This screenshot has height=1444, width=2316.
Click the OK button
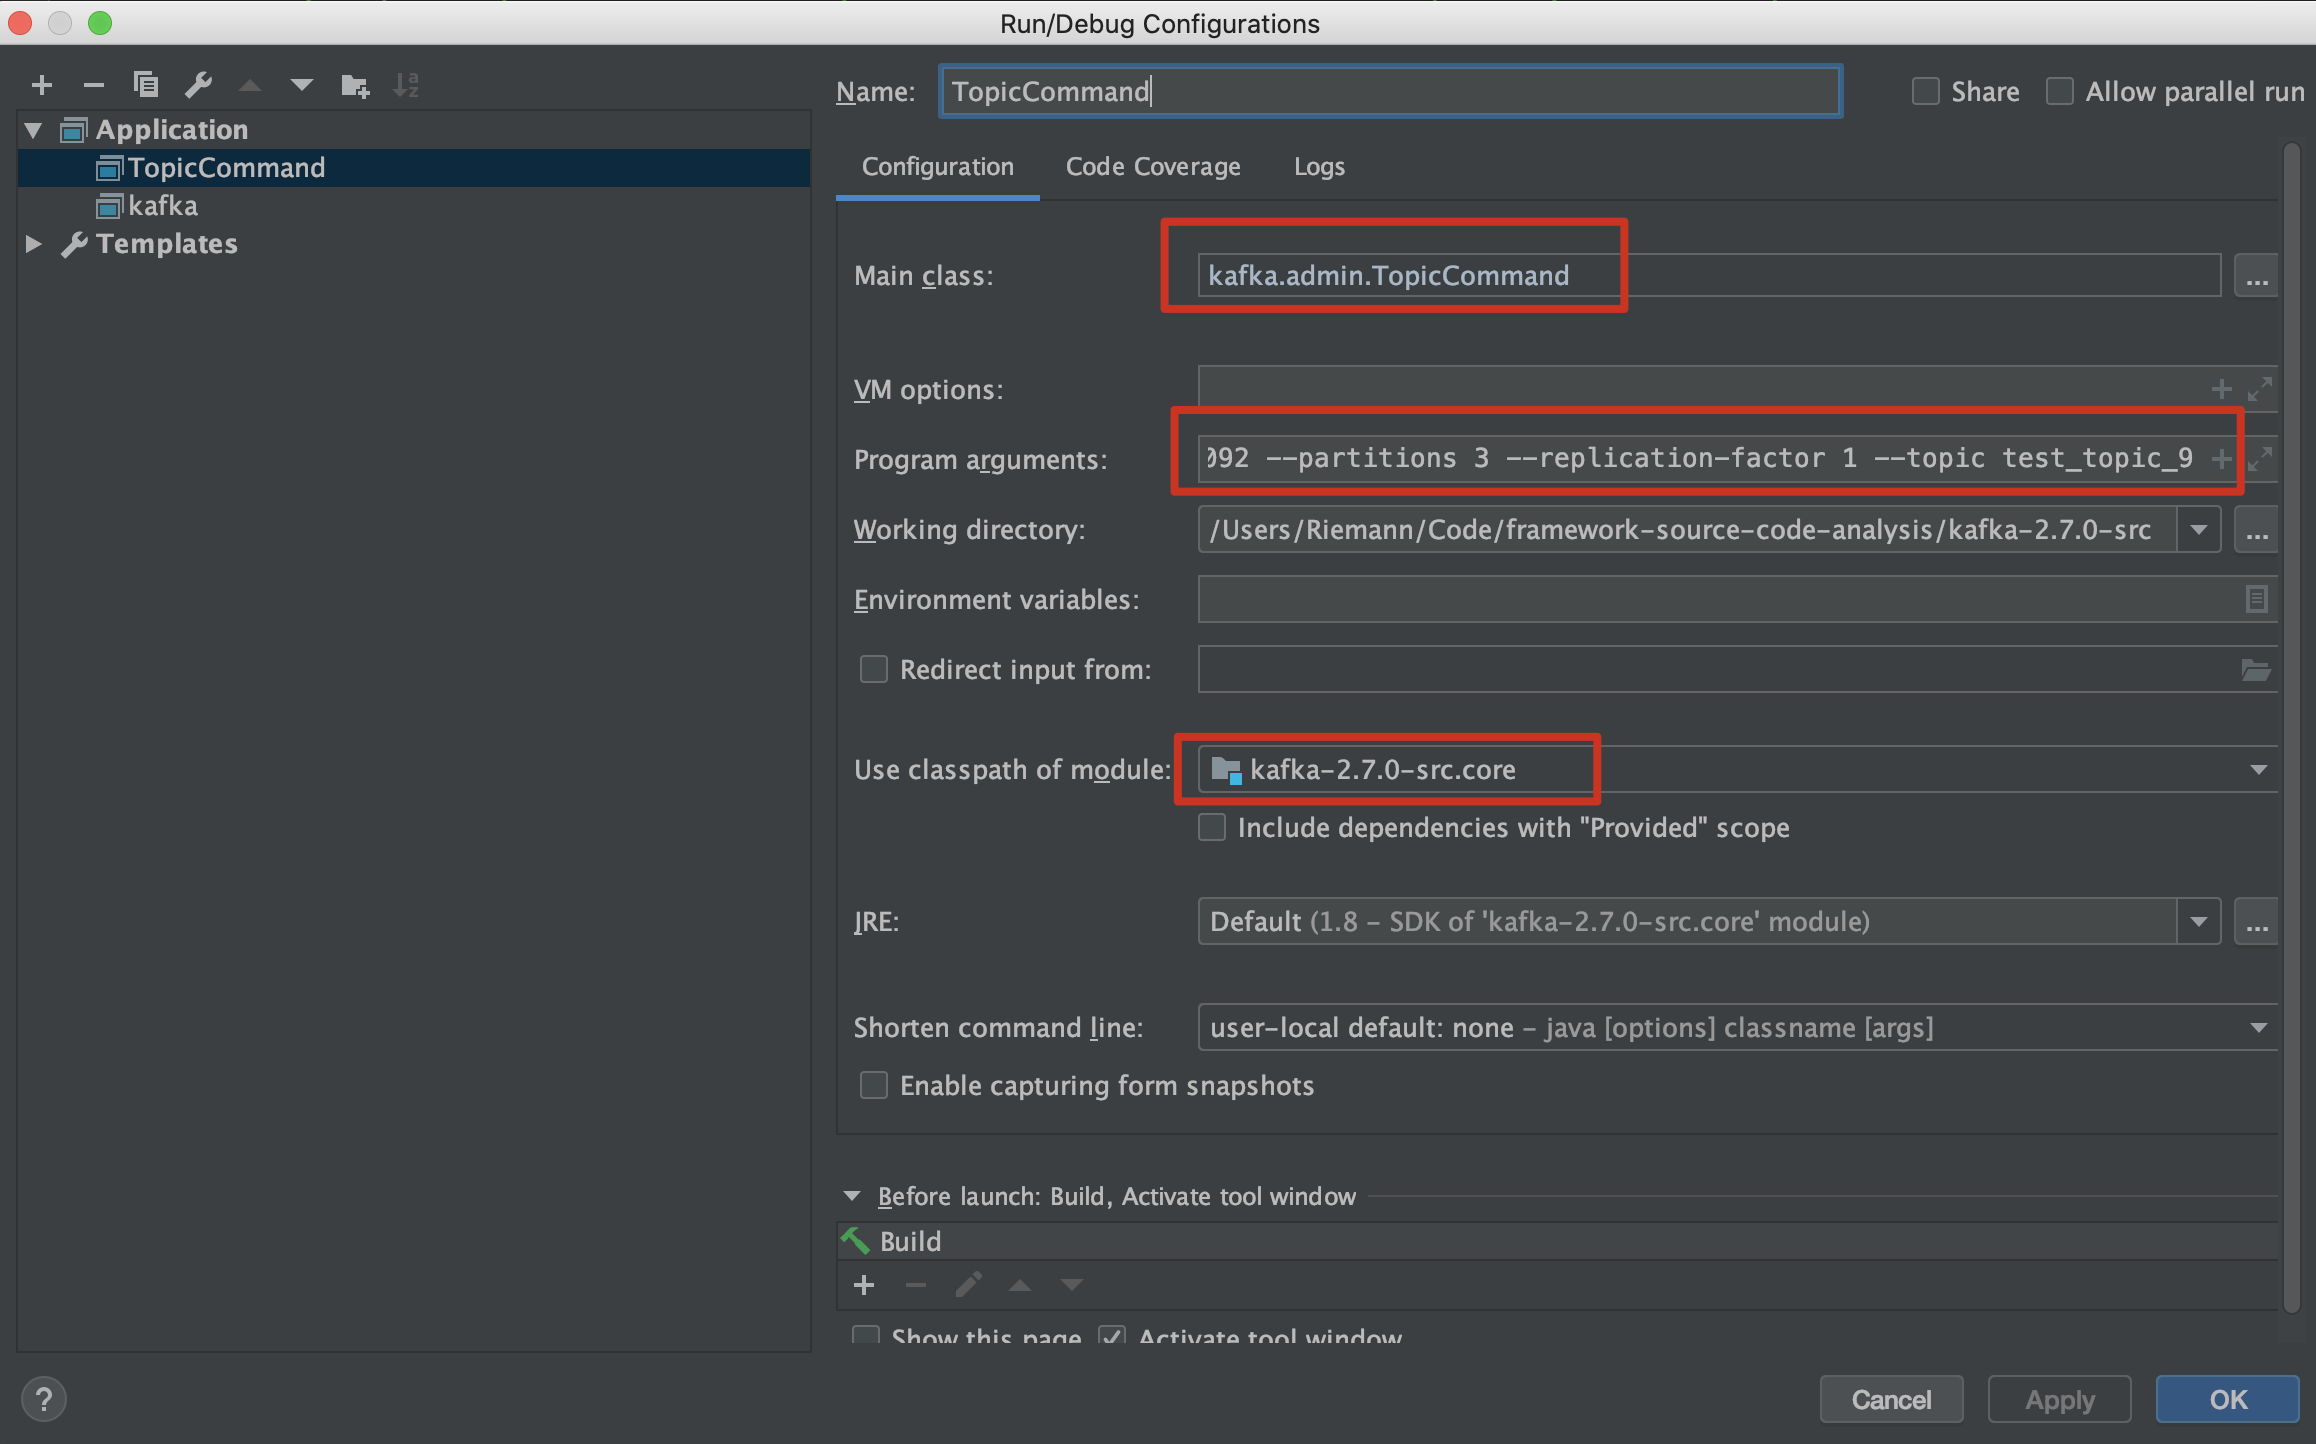pyautogui.click(x=2227, y=1399)
